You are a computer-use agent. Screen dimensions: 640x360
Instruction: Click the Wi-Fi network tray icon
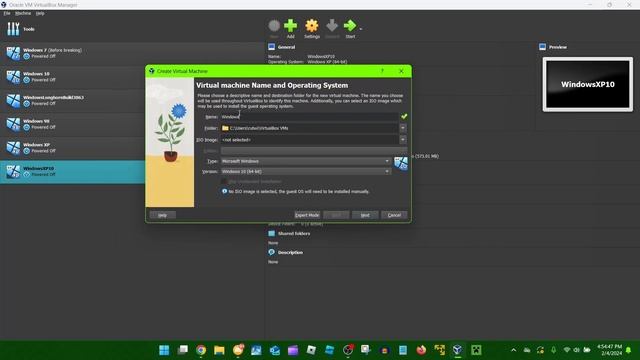(x=567, y=350)
